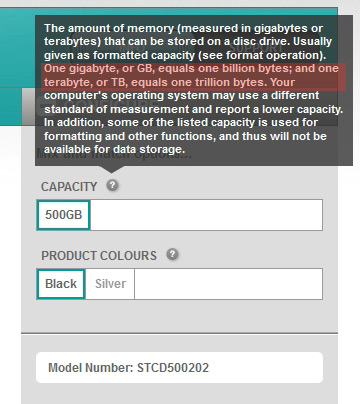Screen dimensions: 360x404
Task: Click the CAPACITY section label
Action: pyautogui.click(x=69, y=187)
